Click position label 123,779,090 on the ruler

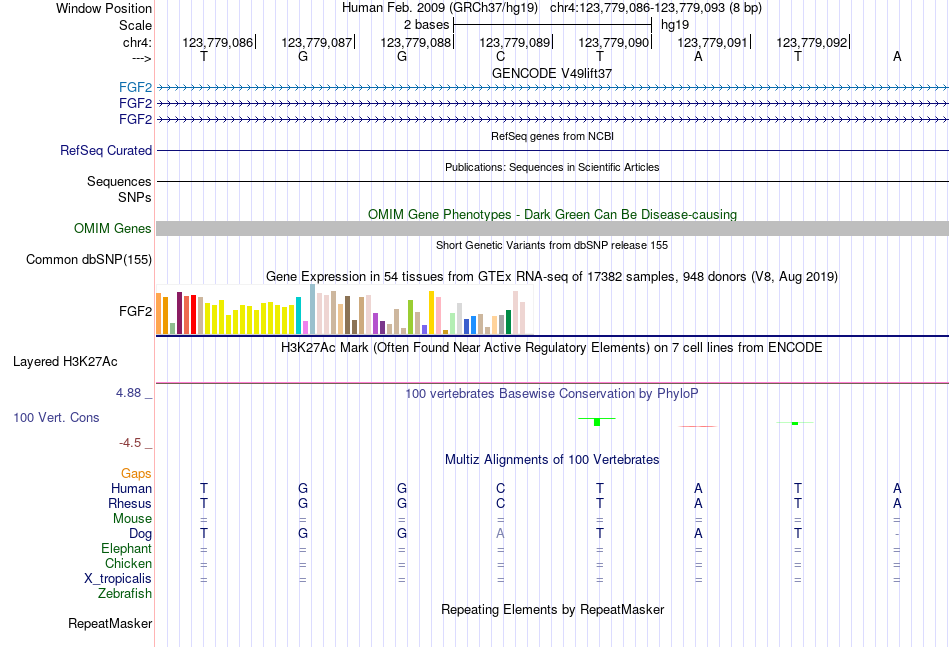(614, 42)
